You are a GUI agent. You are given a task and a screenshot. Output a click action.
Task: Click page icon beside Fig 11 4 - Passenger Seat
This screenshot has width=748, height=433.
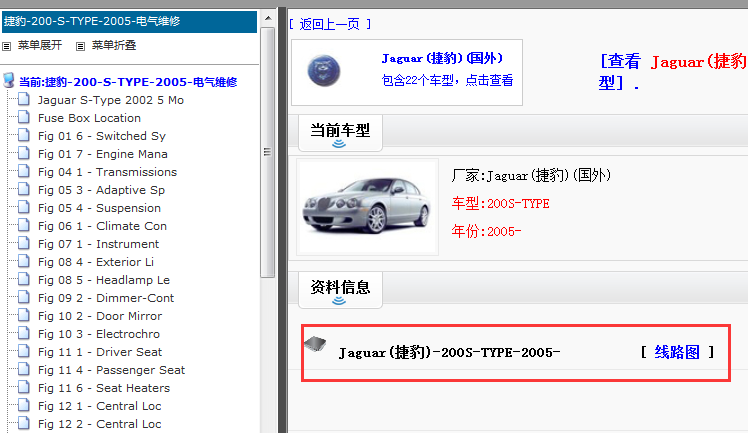(23, 369)
